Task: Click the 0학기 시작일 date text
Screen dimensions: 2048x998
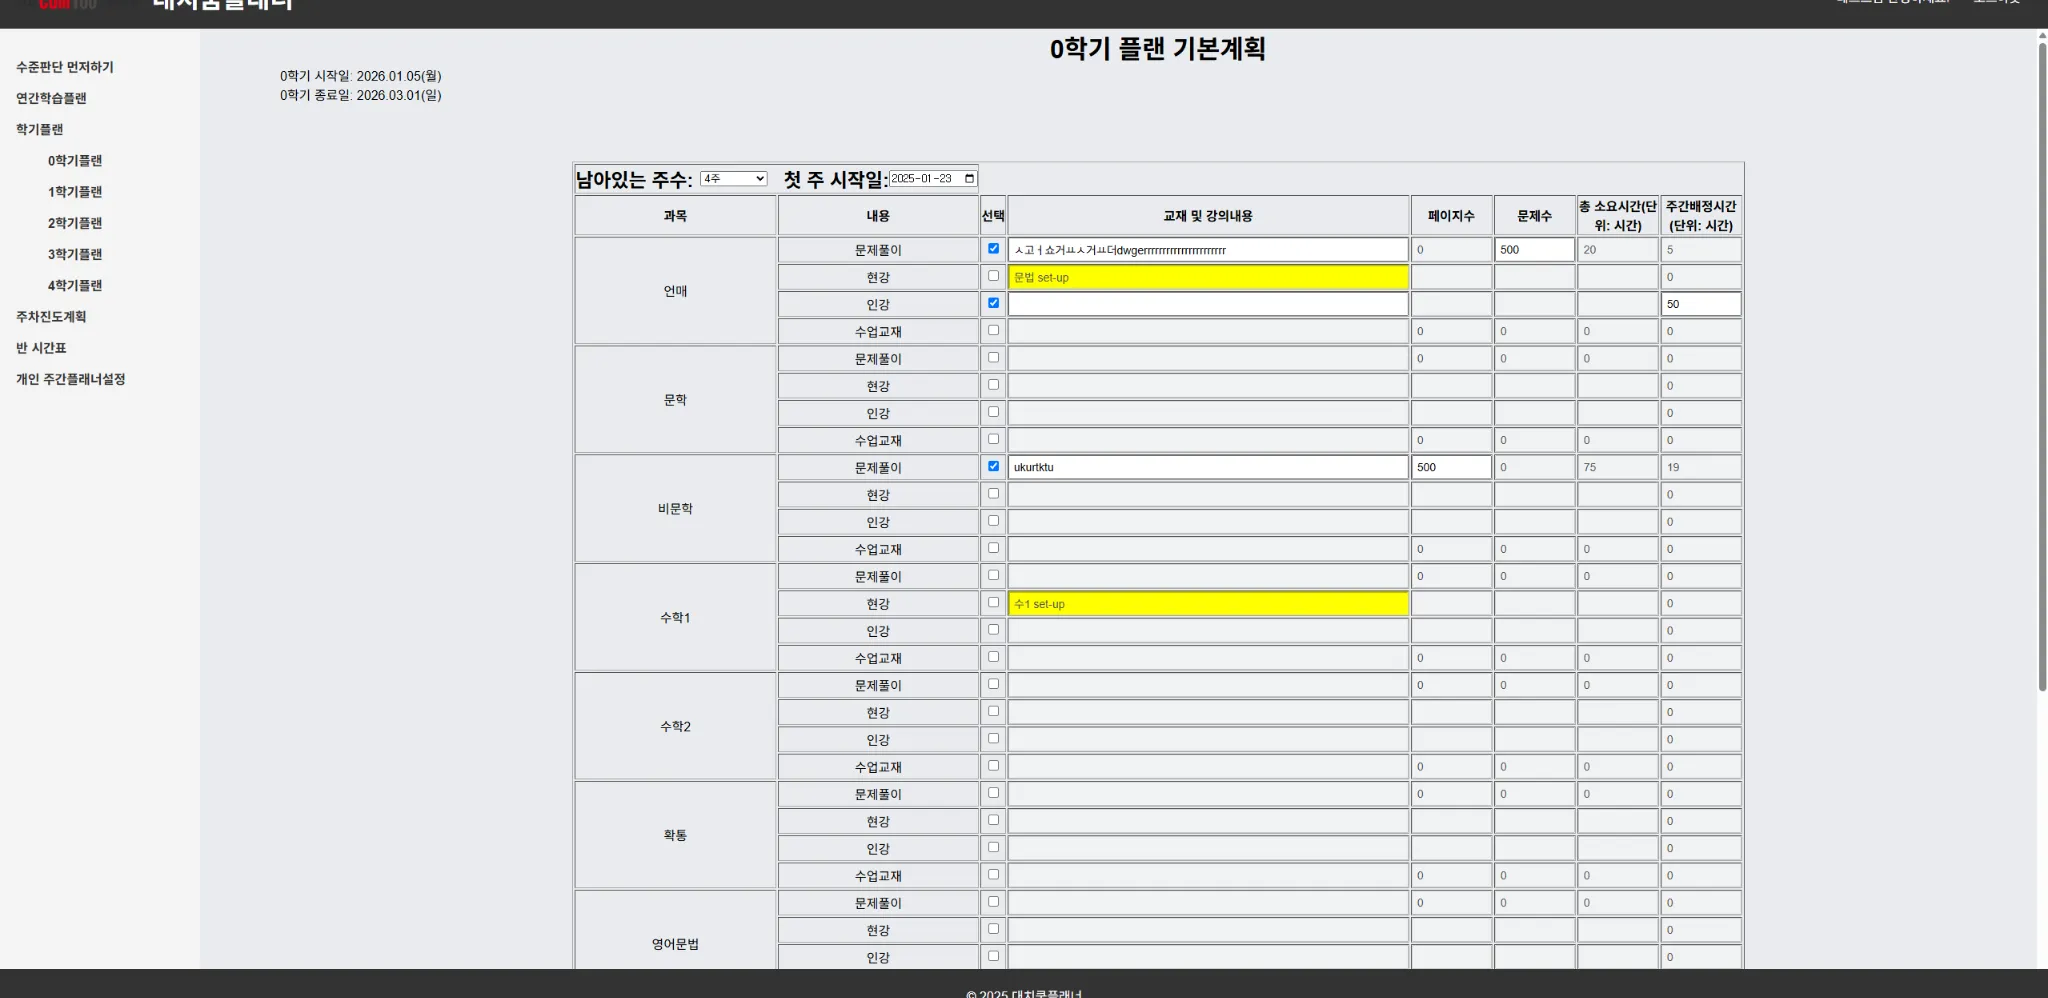Action: tap(361, 76)
